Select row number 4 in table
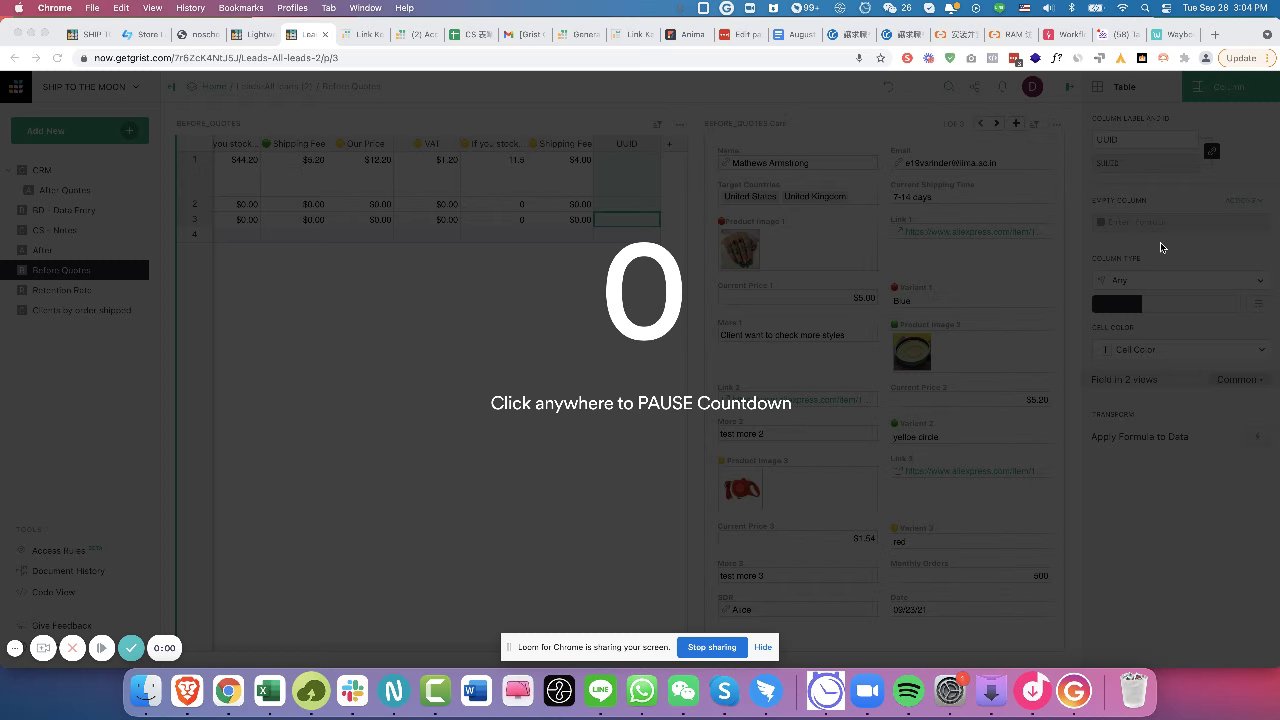 pyautogui.click(x=195, y=234)
